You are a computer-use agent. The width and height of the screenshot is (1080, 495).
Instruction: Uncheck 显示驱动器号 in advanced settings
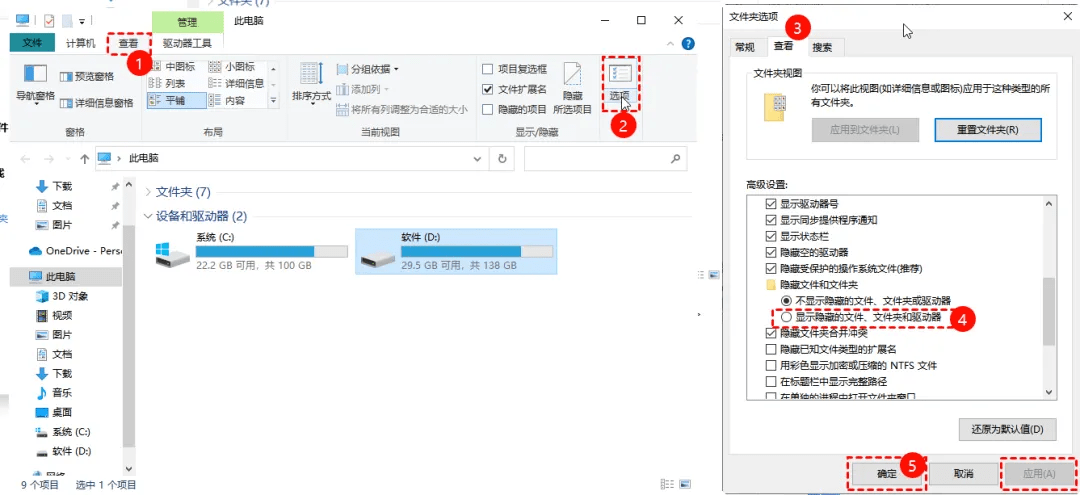771,204
